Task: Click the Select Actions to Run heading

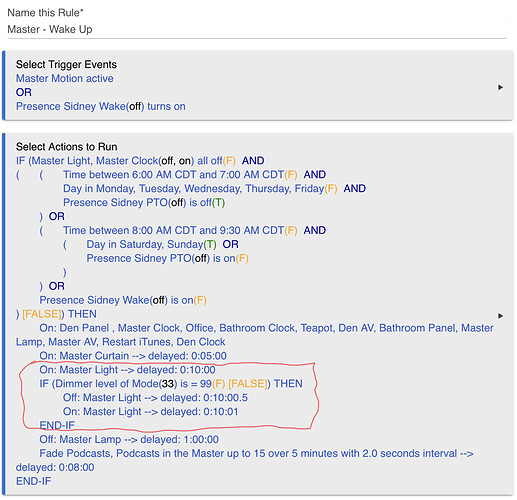Action: pos(67,147)
